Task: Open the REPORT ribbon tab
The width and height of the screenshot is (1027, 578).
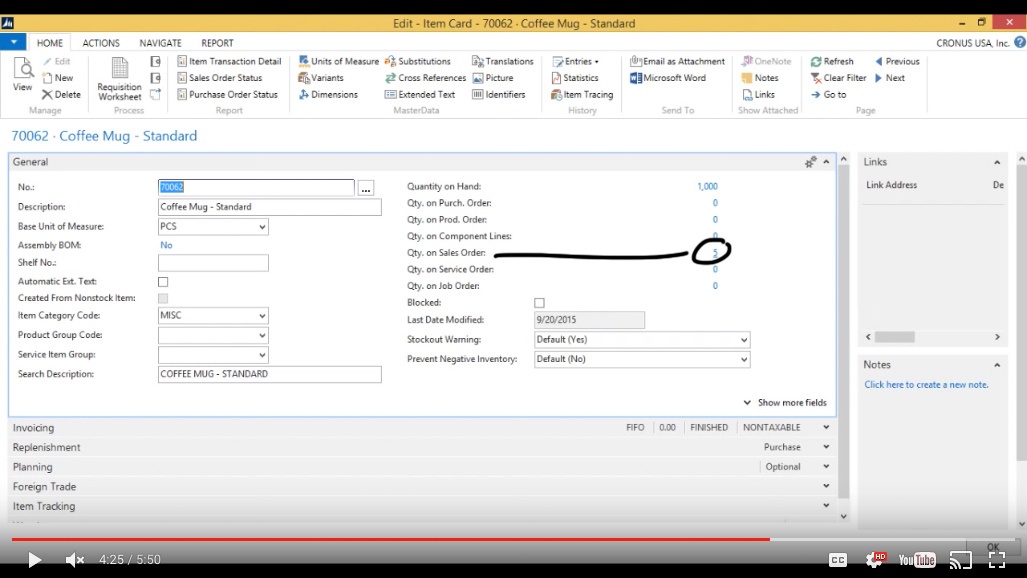Action: 216,42
